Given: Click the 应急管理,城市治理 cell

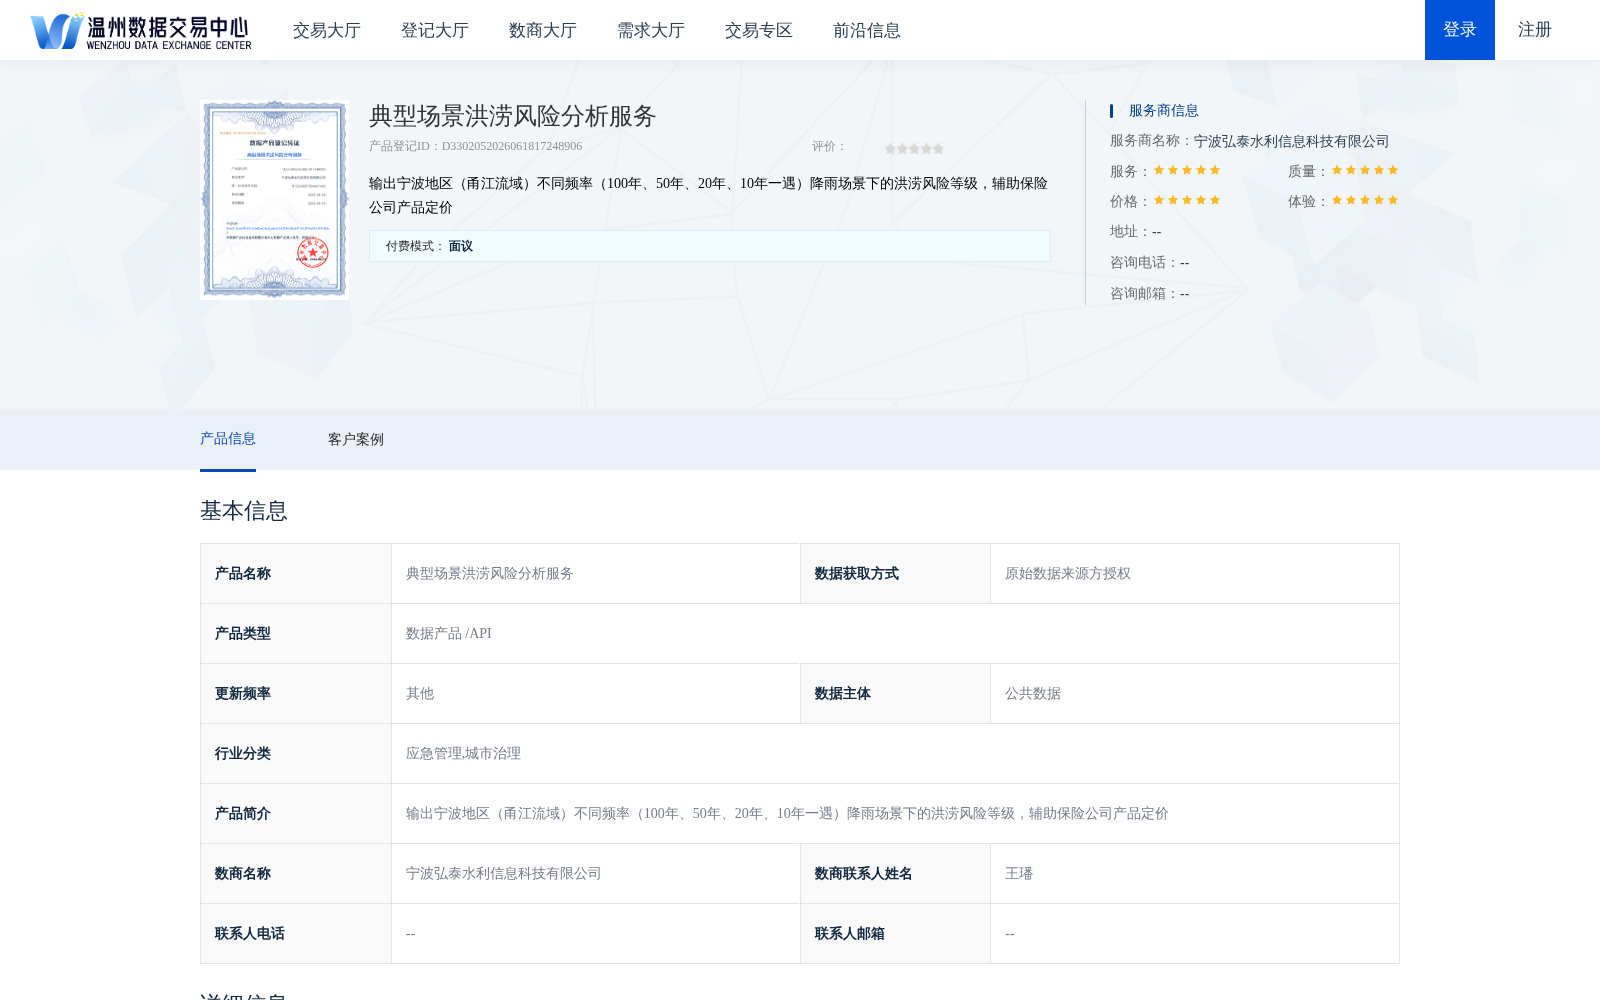Looking at the screenshot, I should point(895,754).
